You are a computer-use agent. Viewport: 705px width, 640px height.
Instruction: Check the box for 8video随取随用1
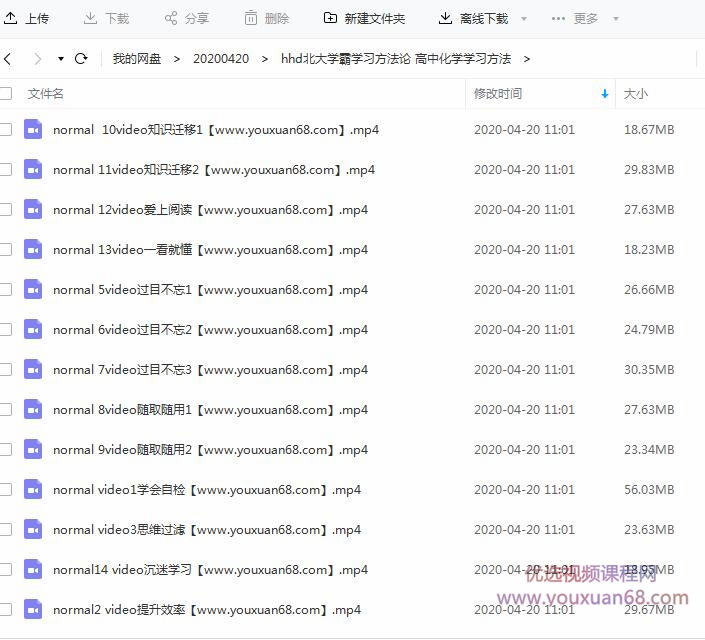[x=5, y=410]
